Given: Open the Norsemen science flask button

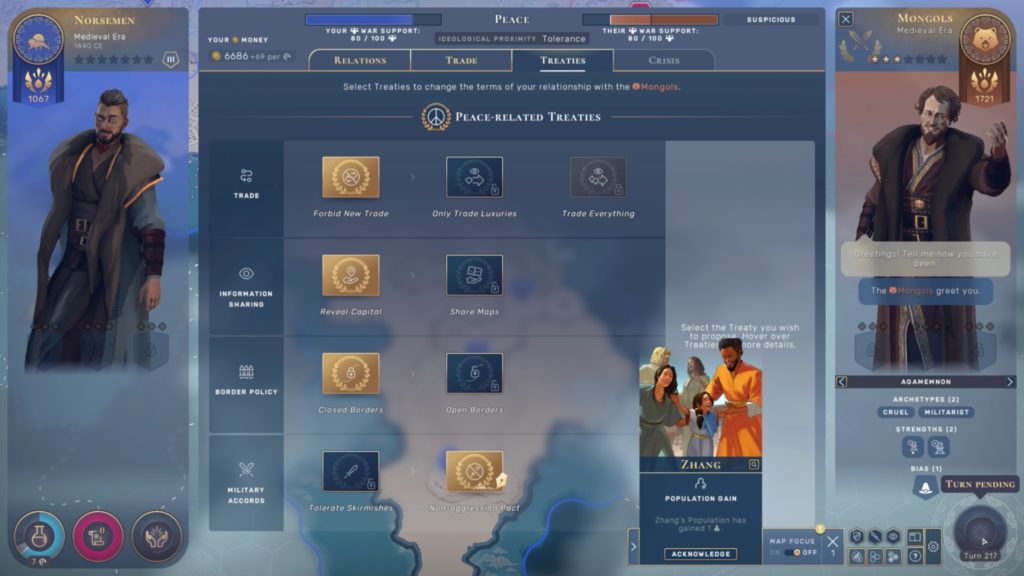Looking at the screenshot, I should point(39,536).
